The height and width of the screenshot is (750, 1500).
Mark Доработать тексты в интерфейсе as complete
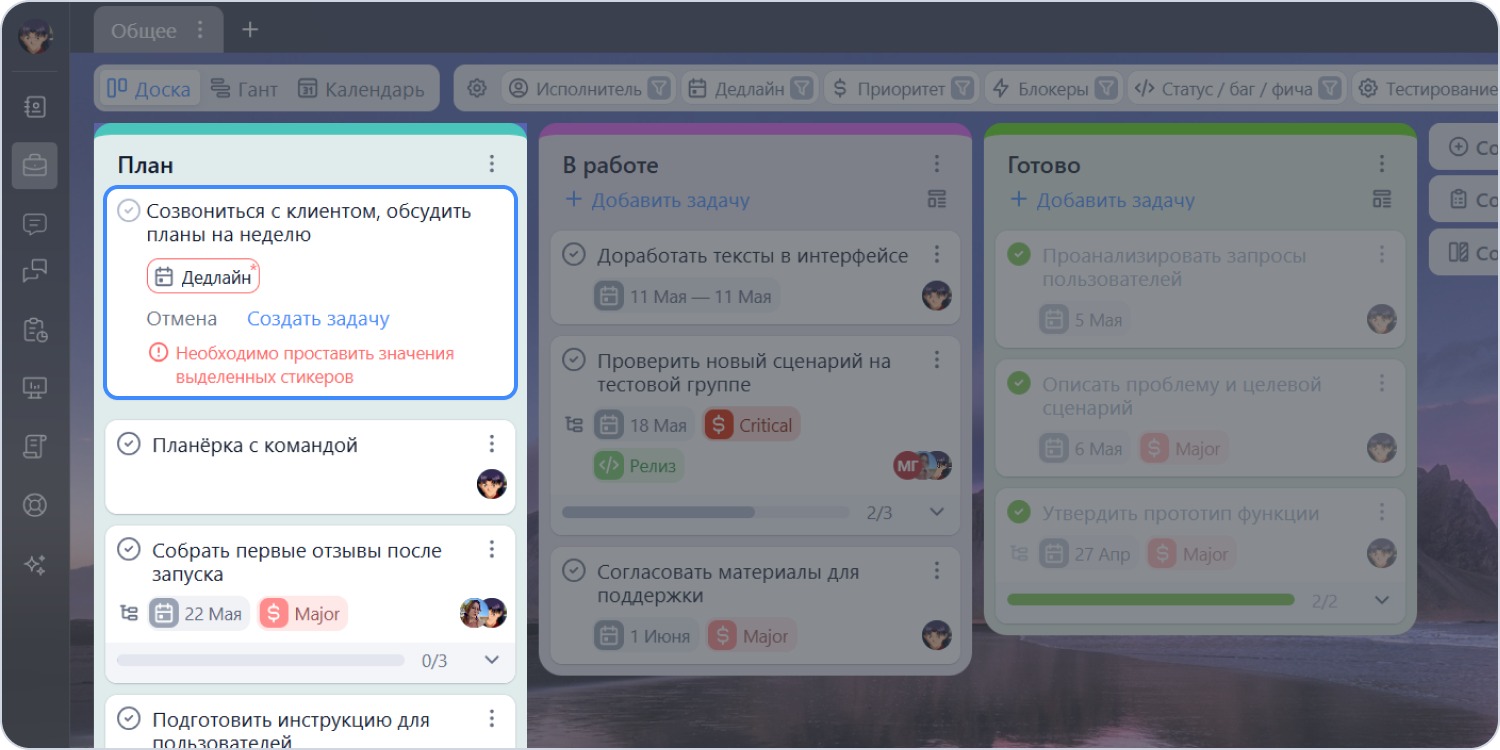574,254
